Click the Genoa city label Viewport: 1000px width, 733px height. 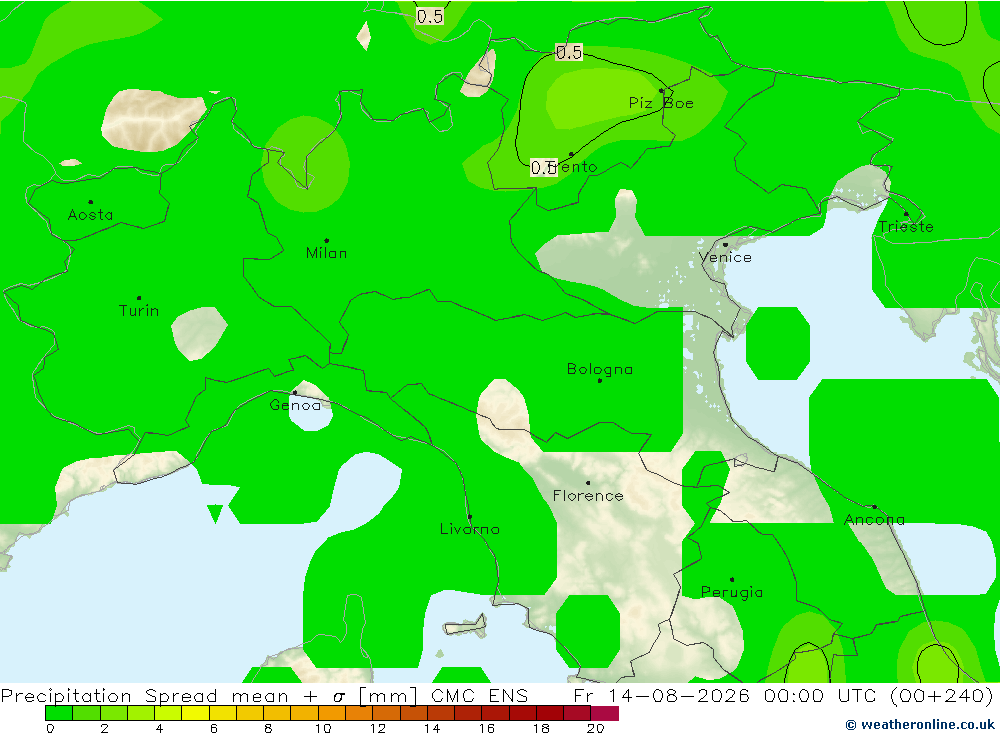pyautogui.click(x=295, y=405)
